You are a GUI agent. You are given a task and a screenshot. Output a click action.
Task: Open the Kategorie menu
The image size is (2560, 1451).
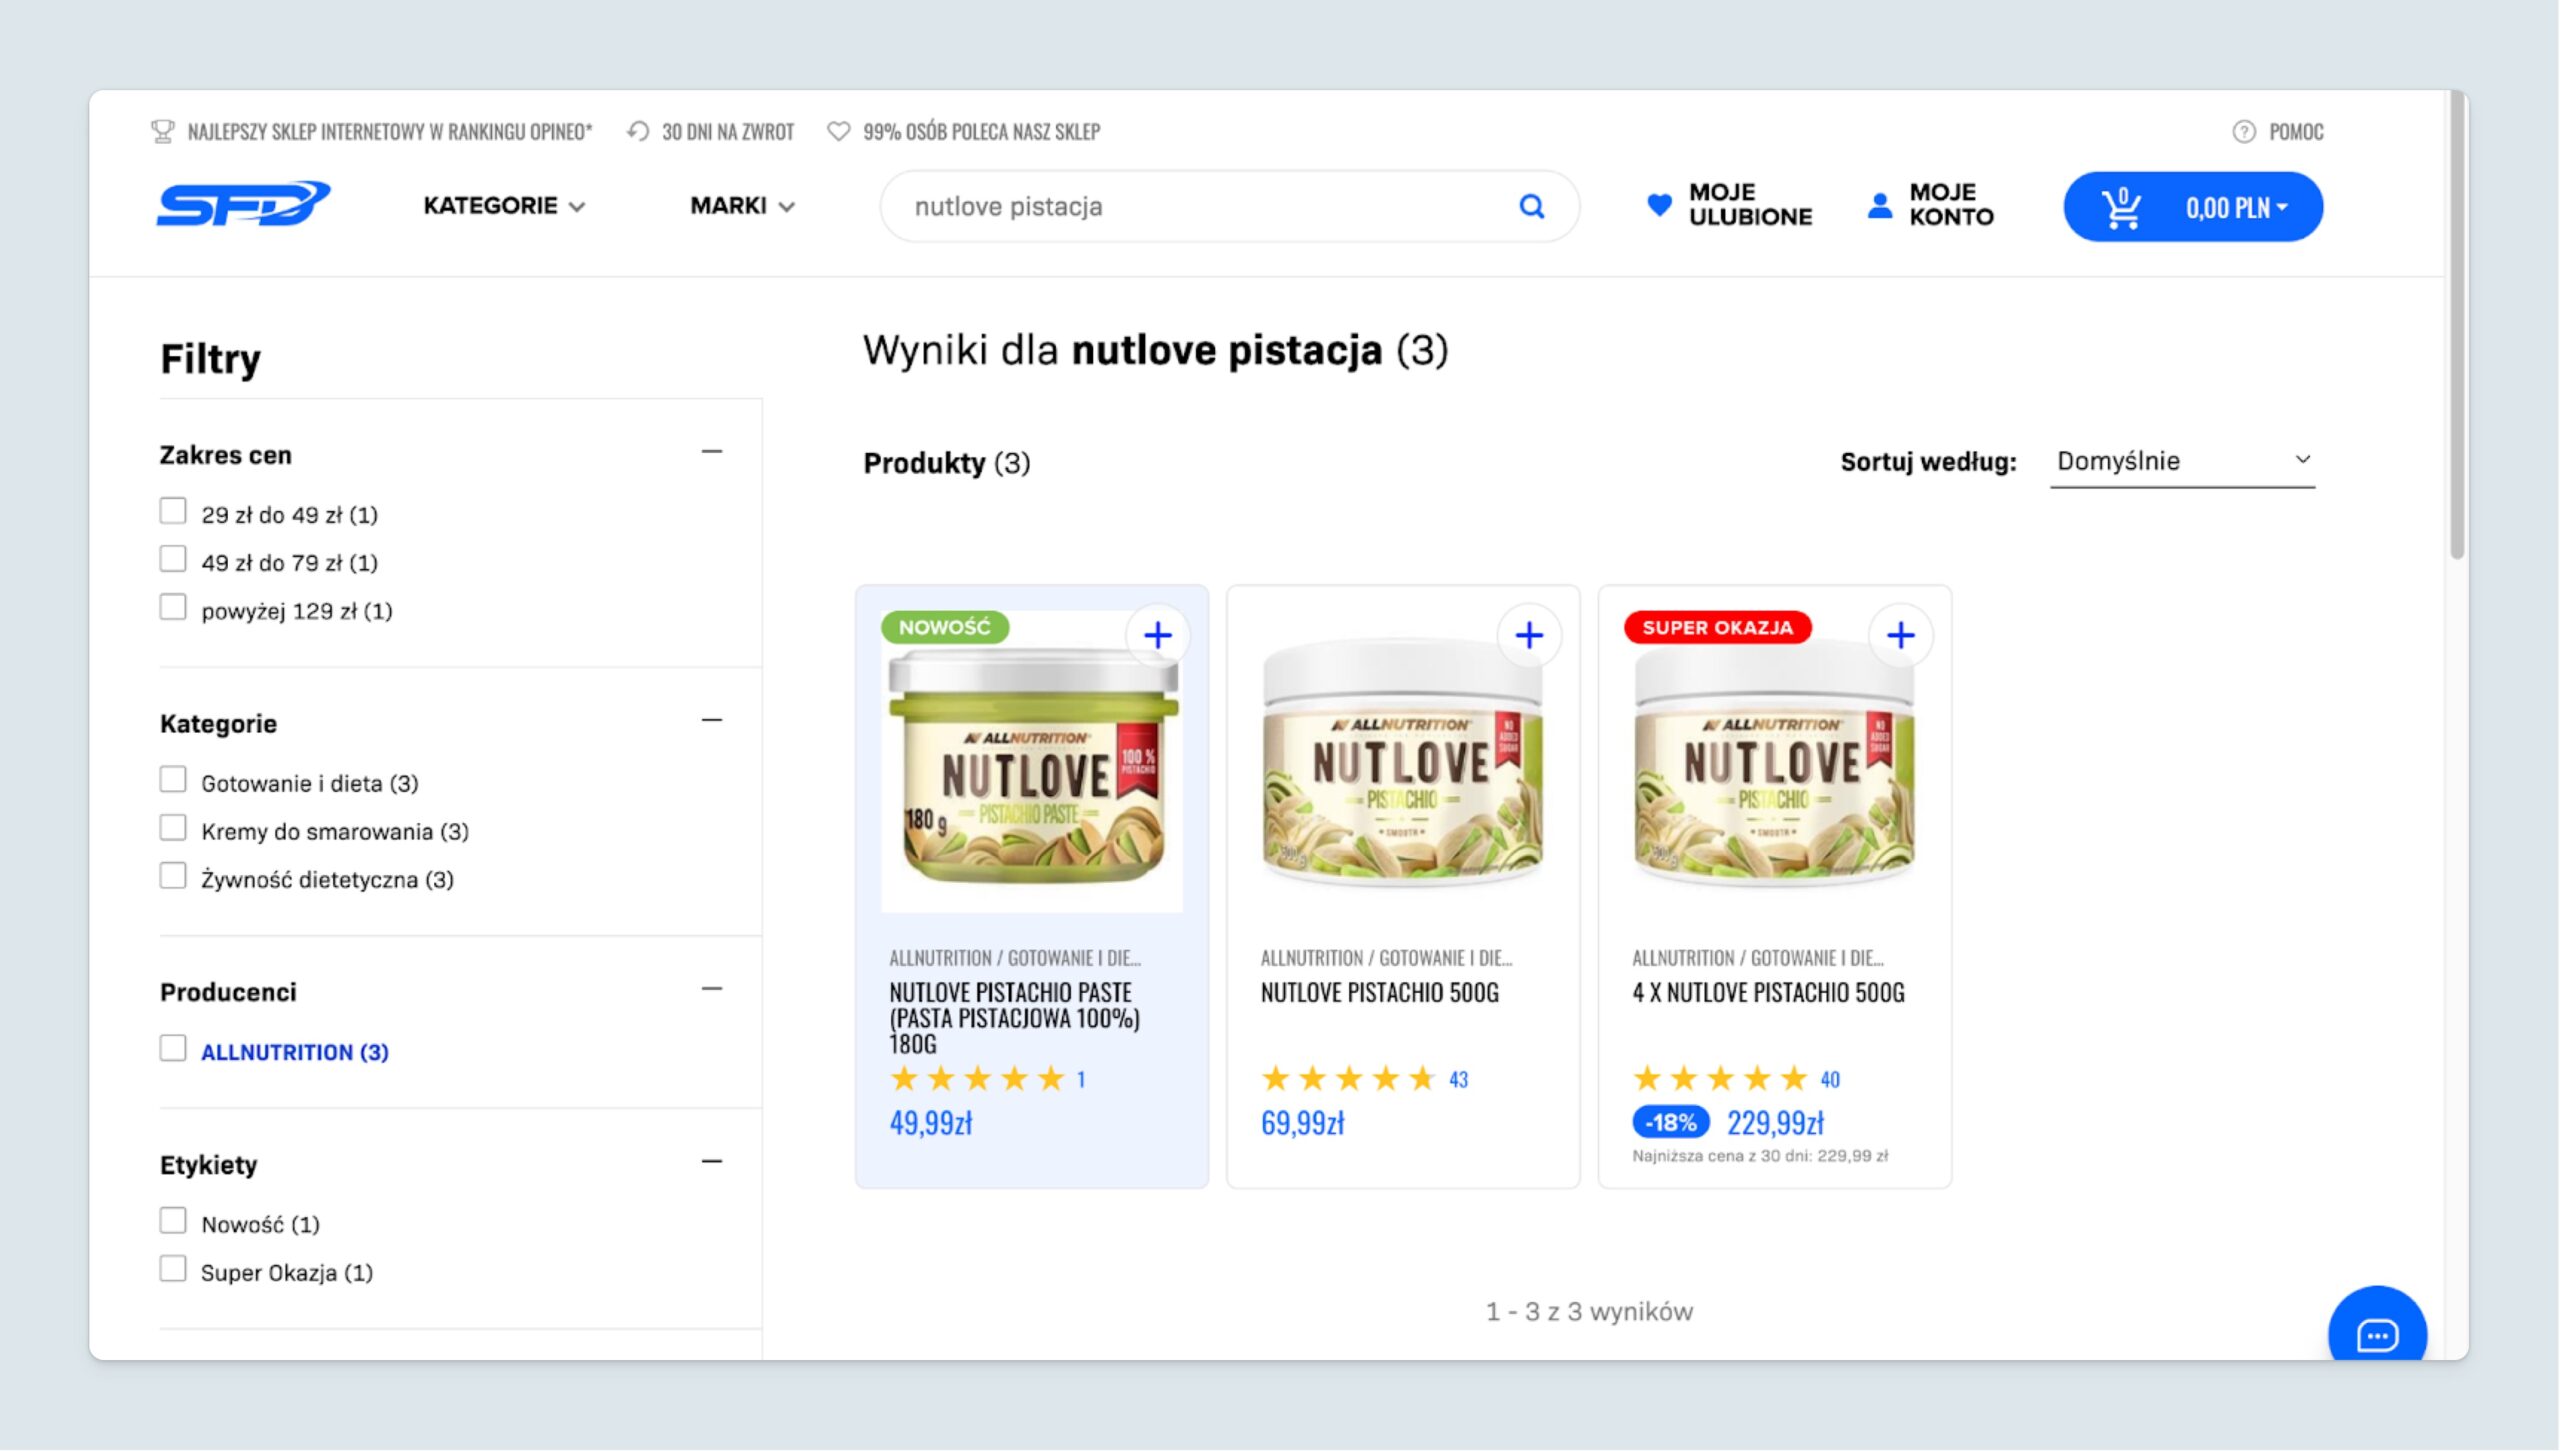click(504, 206)
